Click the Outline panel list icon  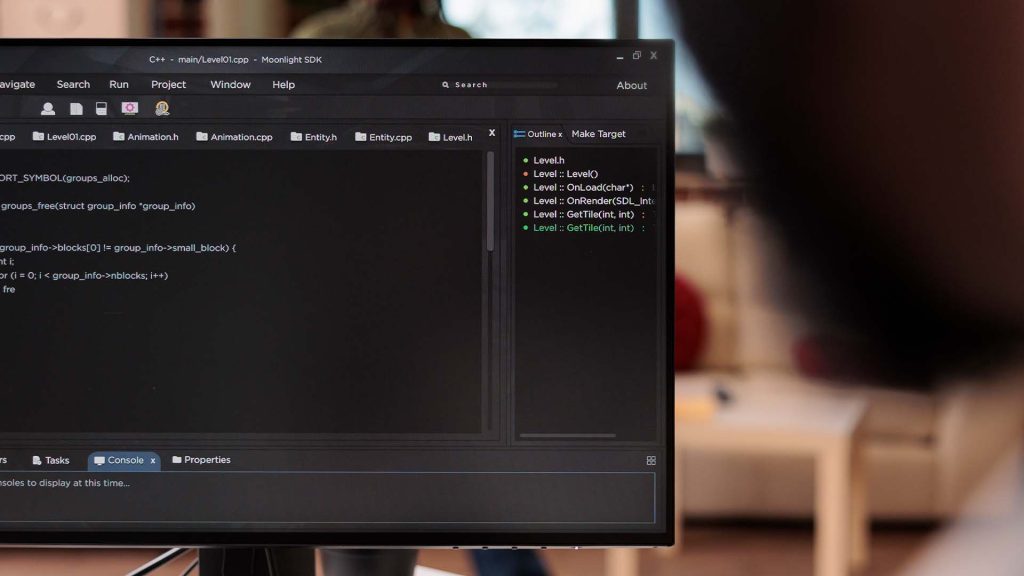519,134
